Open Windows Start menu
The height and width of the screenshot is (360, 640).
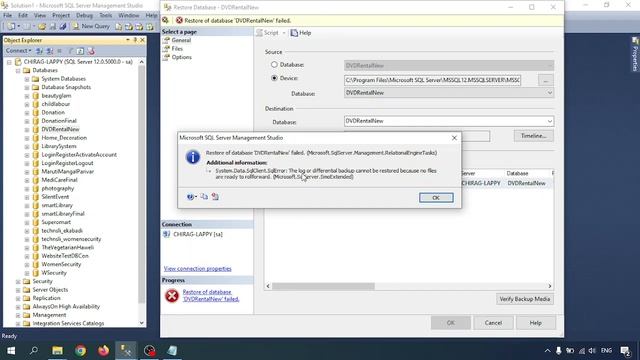(x=11, y=351)
